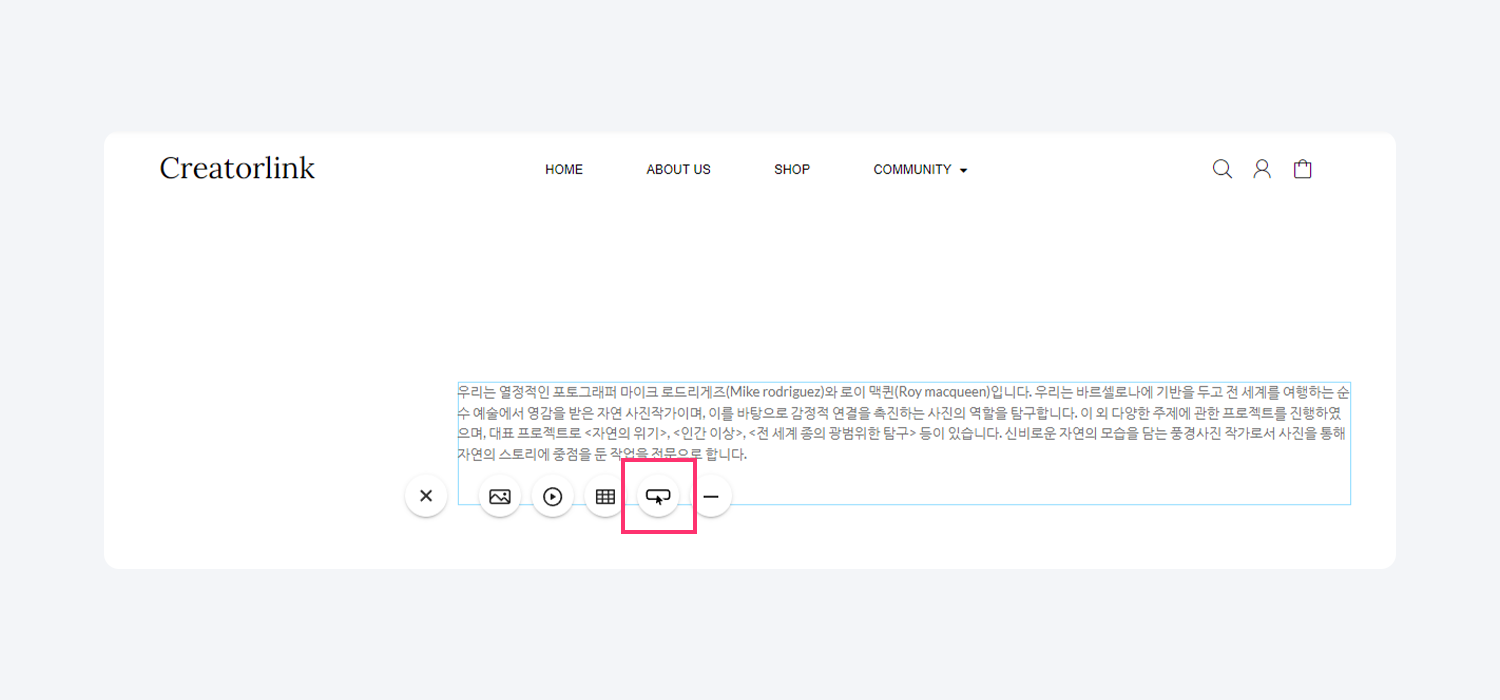Insert an image using the picture icon
This screenshot has height=700, width=1500.
tap(500, 496)
